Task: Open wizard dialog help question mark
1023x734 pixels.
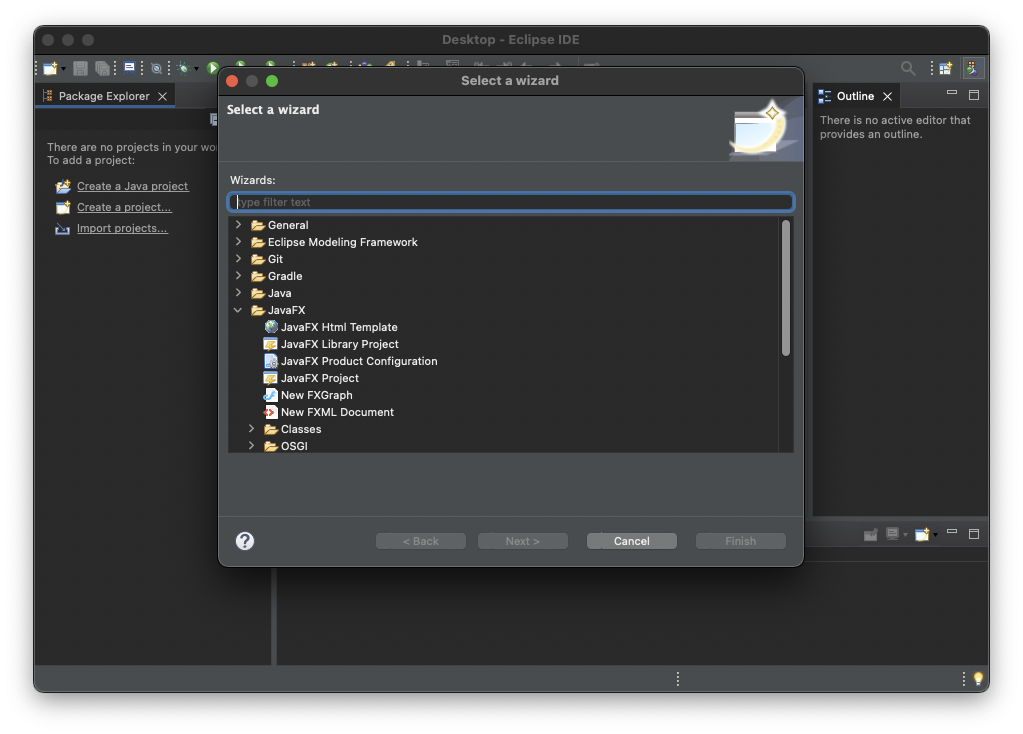Action: [245, 541]
